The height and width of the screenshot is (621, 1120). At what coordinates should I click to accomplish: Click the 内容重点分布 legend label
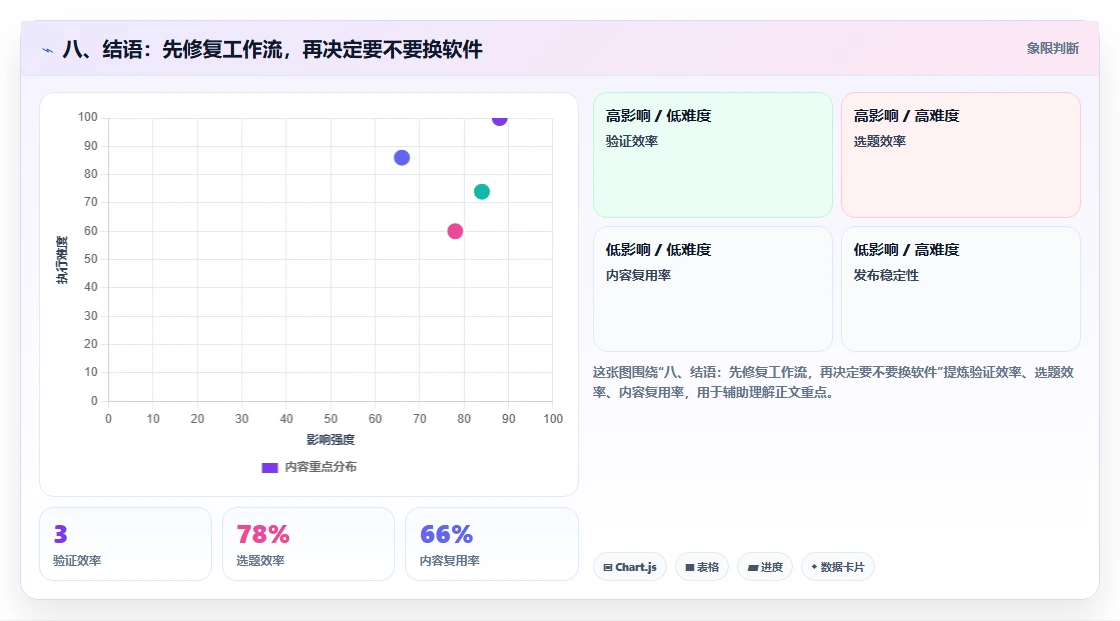click(x=321, y=467)
